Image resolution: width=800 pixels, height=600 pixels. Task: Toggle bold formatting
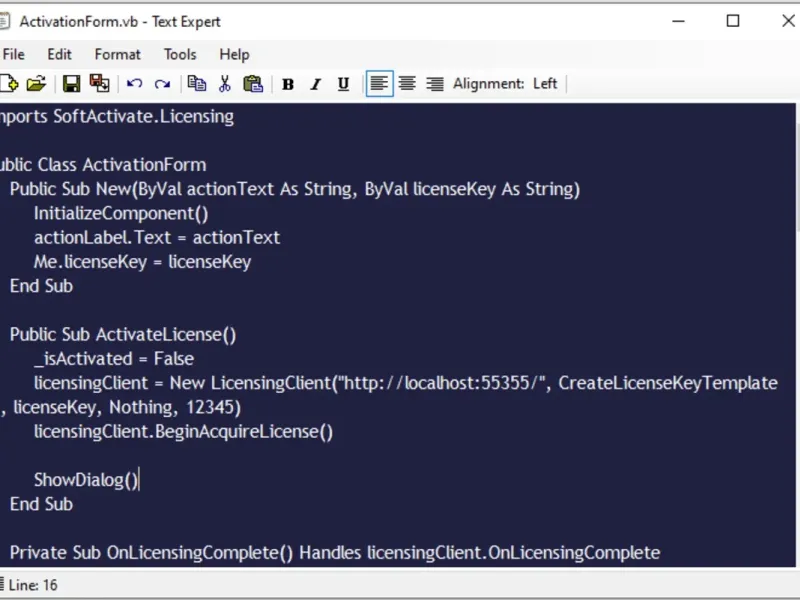[x=288, y=84]
